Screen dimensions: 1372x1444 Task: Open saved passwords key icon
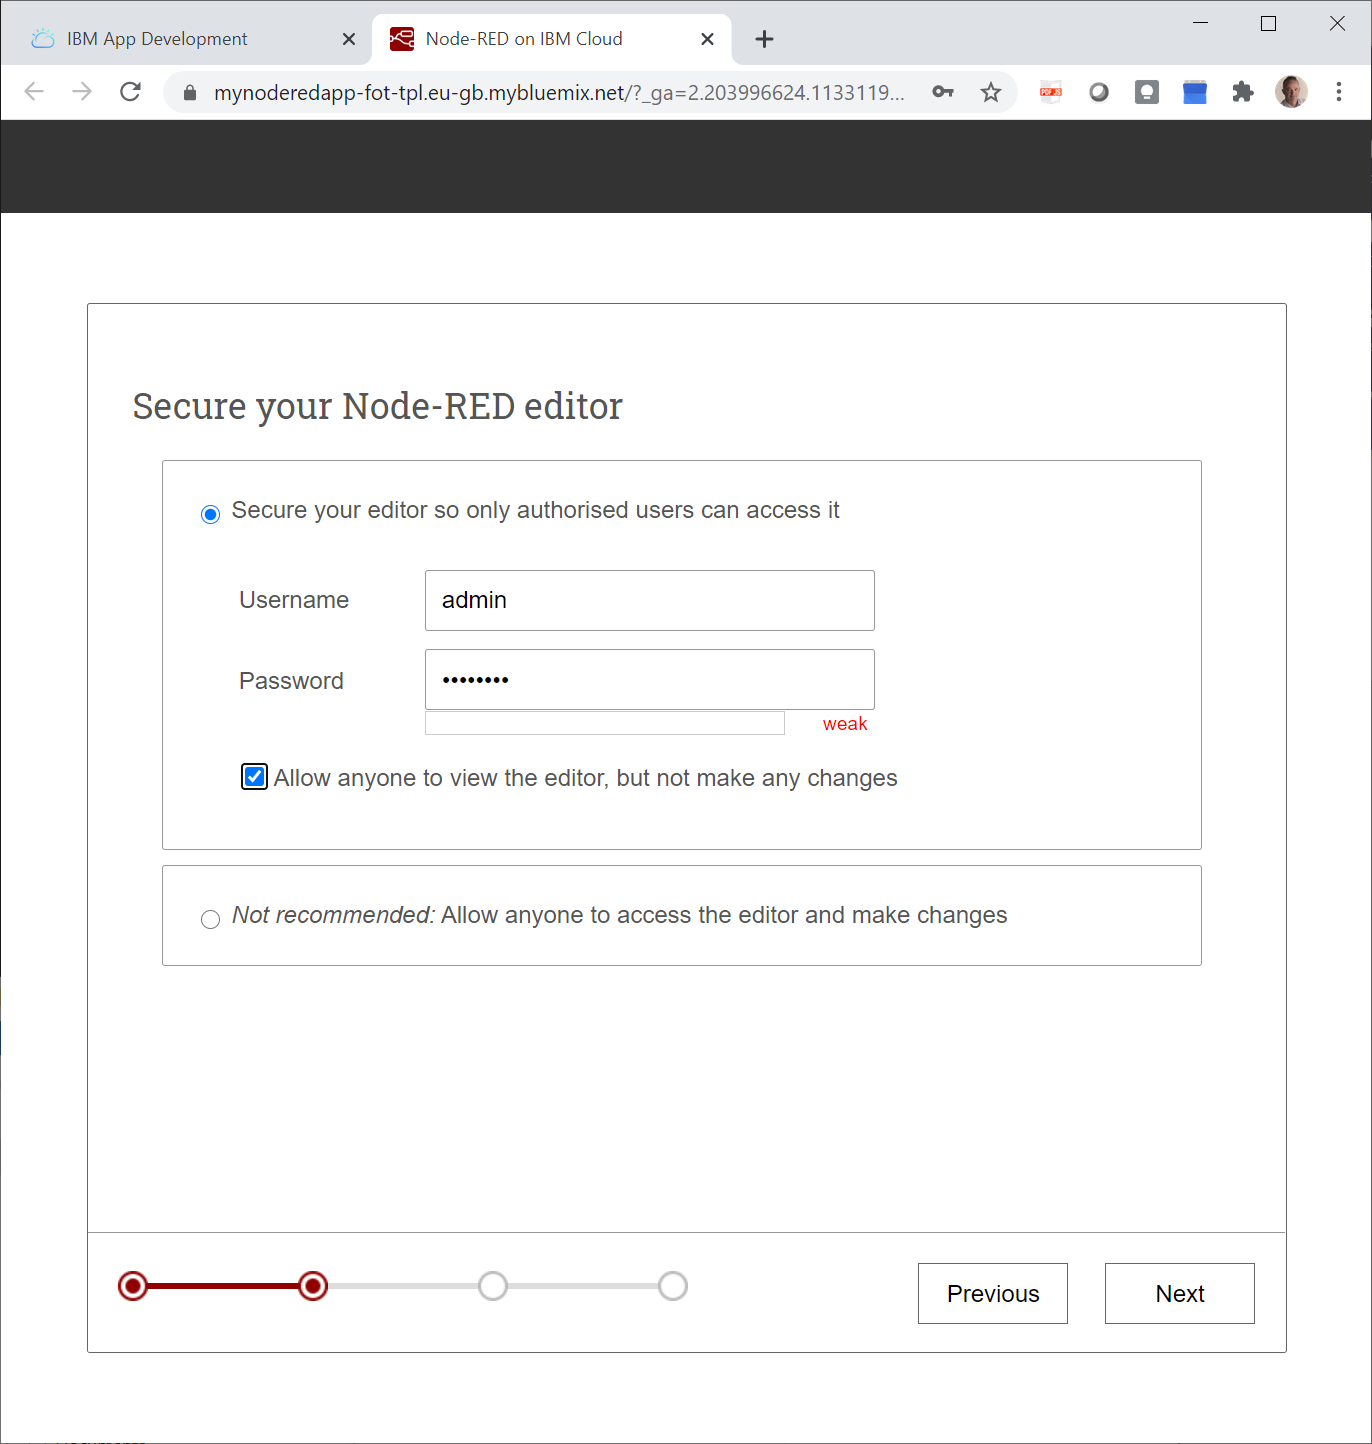[x=943, y=92]
